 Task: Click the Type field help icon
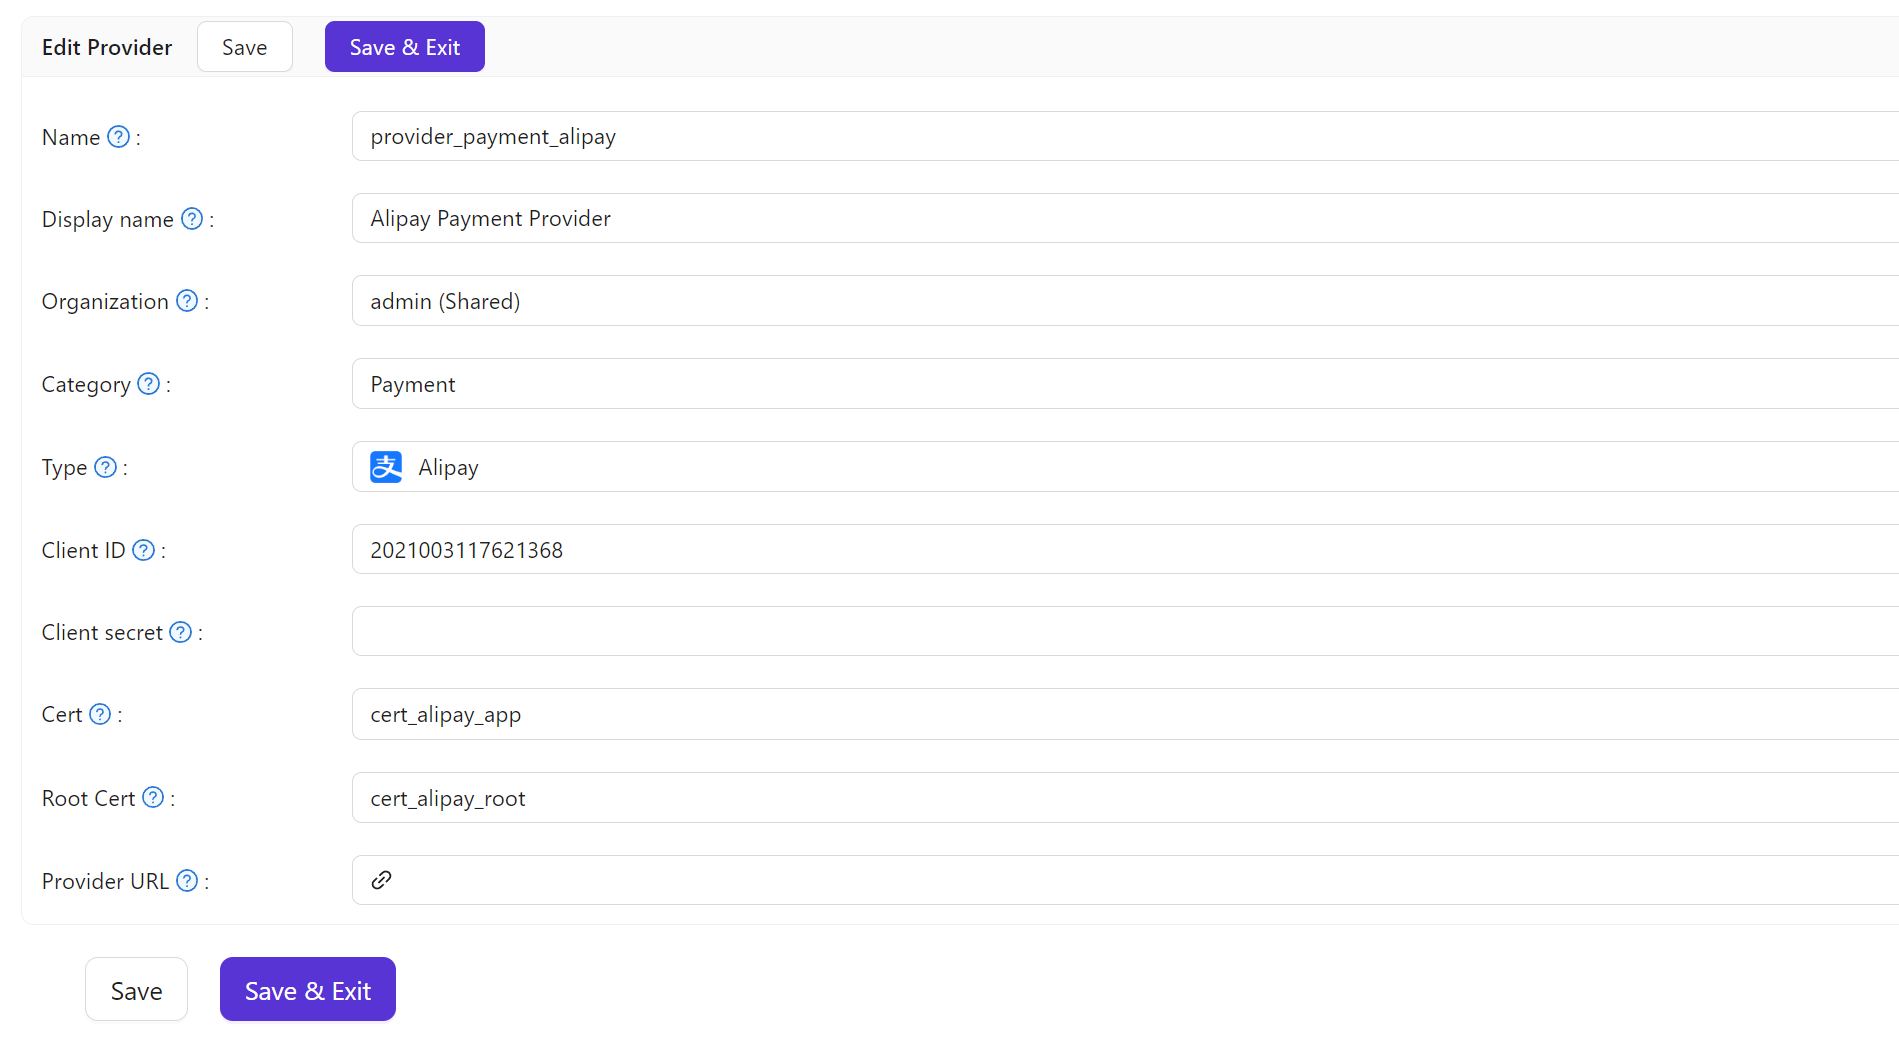[106, 467]
